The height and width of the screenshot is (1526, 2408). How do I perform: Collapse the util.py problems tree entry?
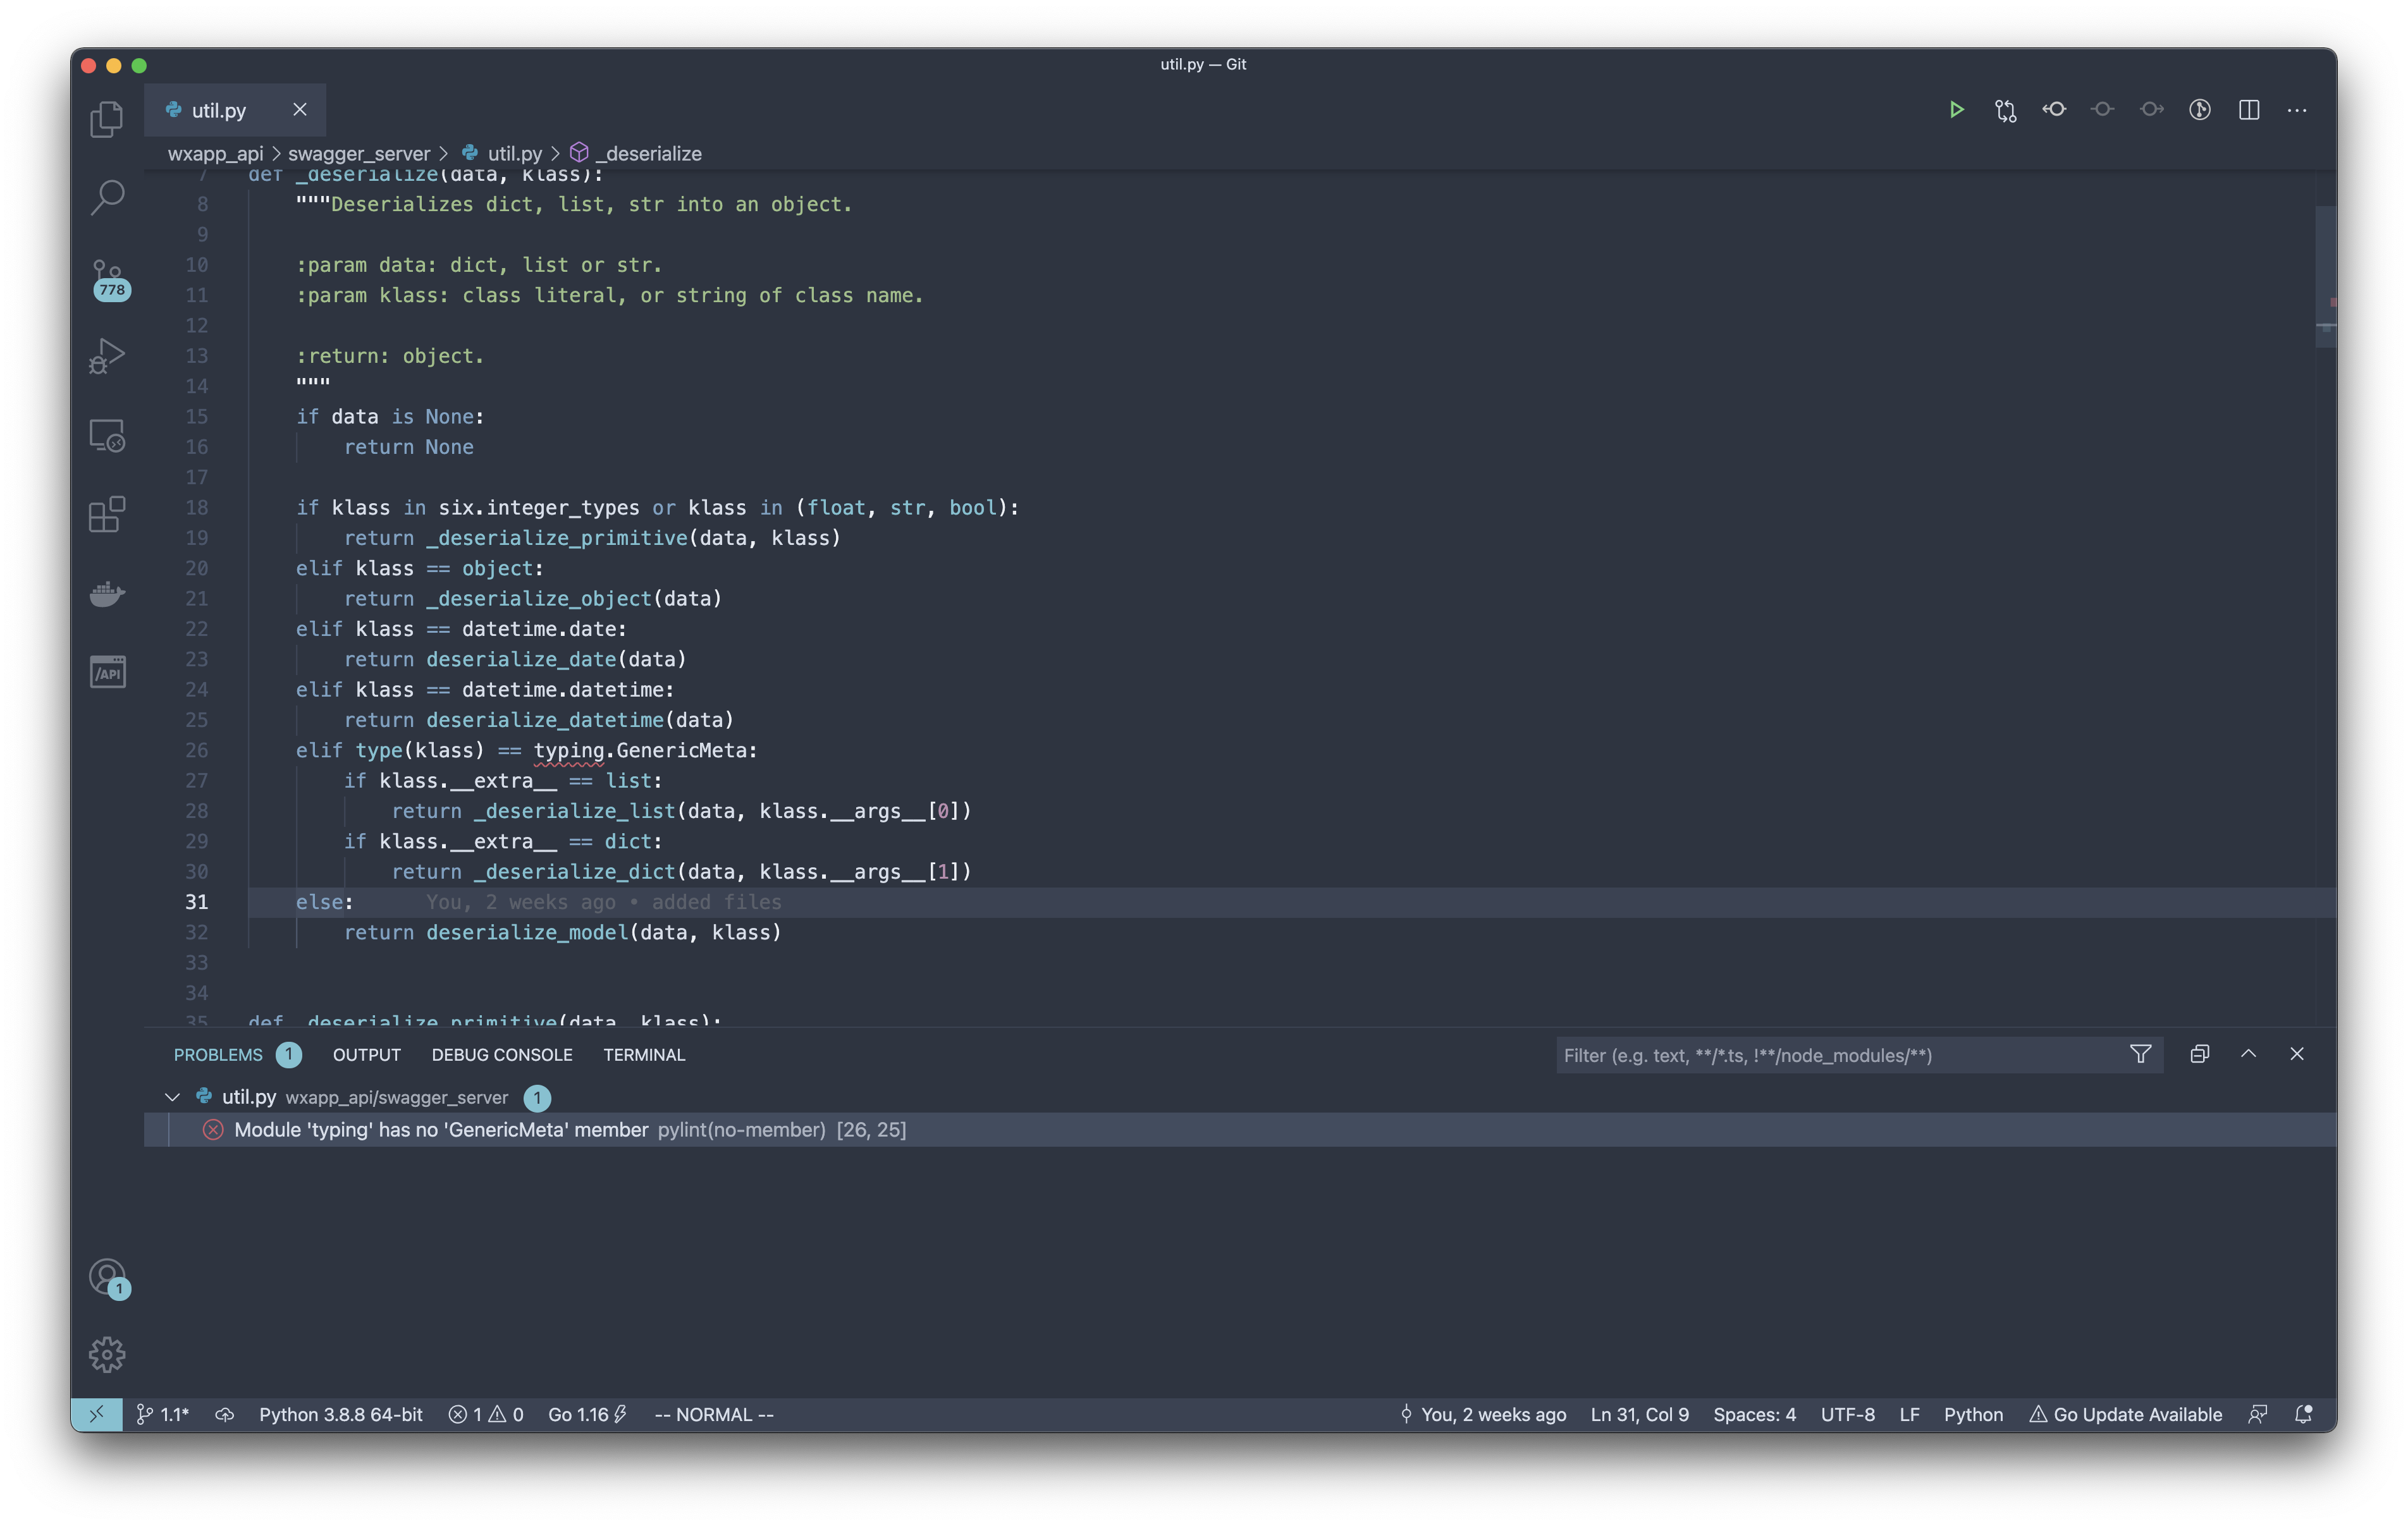pos(172,1097)
